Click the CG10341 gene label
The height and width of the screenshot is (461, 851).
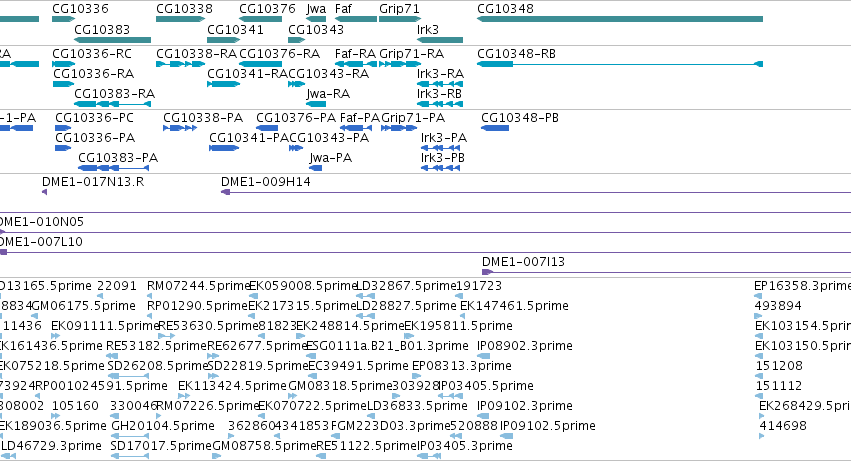pos(236,29)
